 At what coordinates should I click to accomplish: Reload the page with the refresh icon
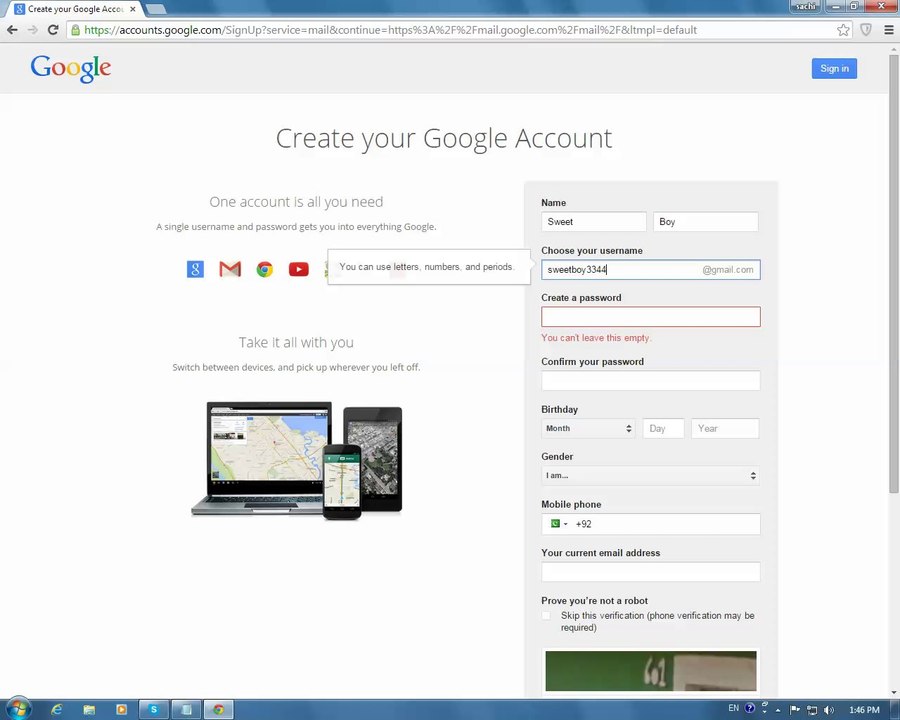click(x=53, y=30)
